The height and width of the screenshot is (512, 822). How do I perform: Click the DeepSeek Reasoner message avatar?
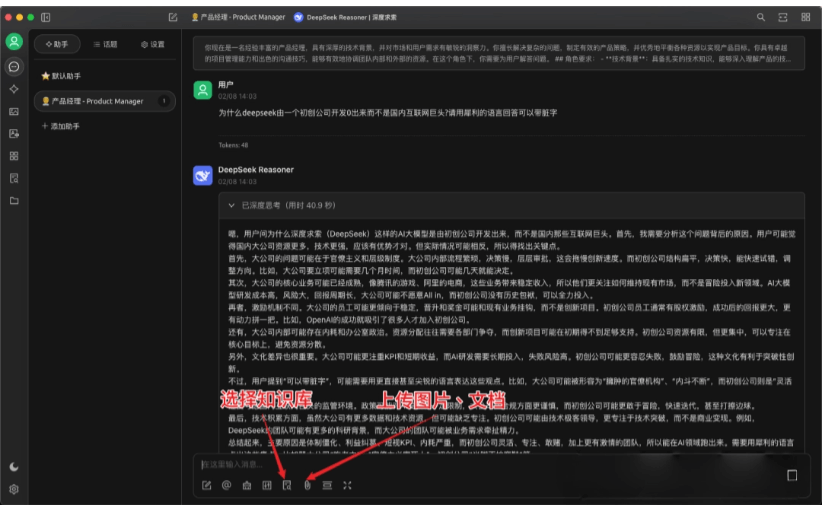point(203,176)
